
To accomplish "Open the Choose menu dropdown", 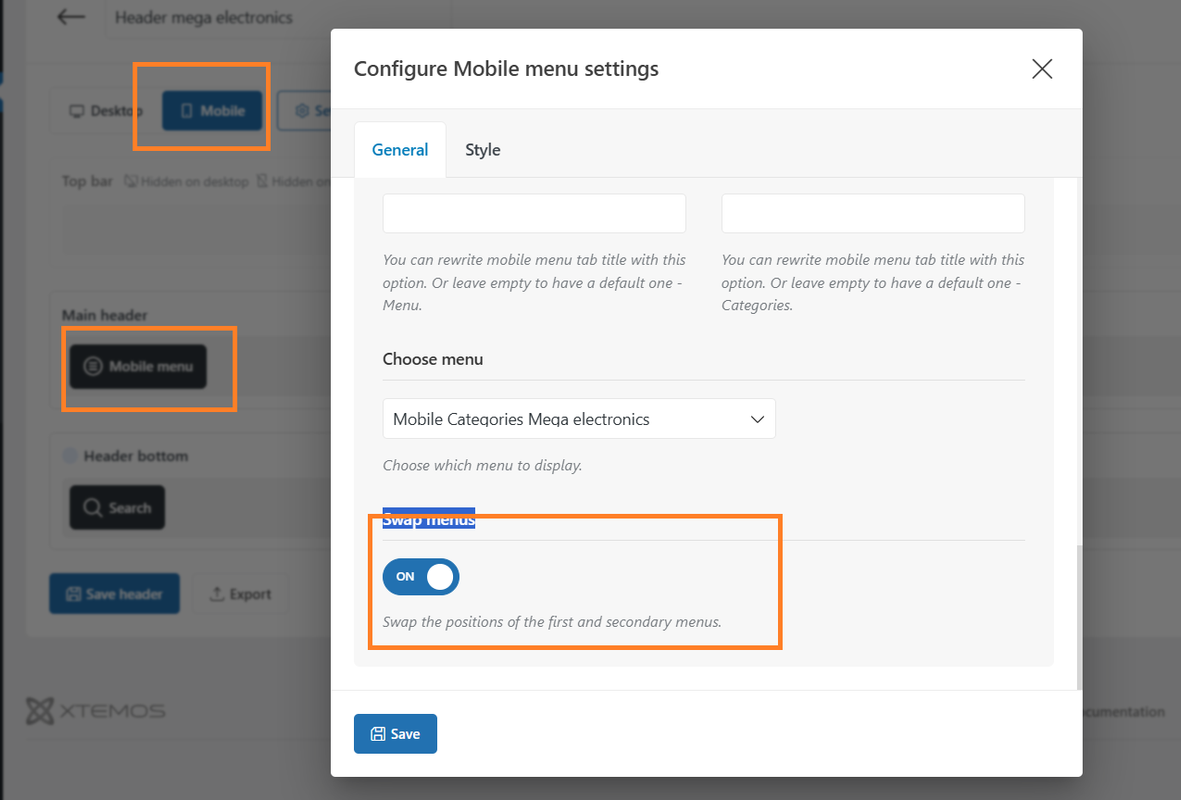I will [578, 419].
